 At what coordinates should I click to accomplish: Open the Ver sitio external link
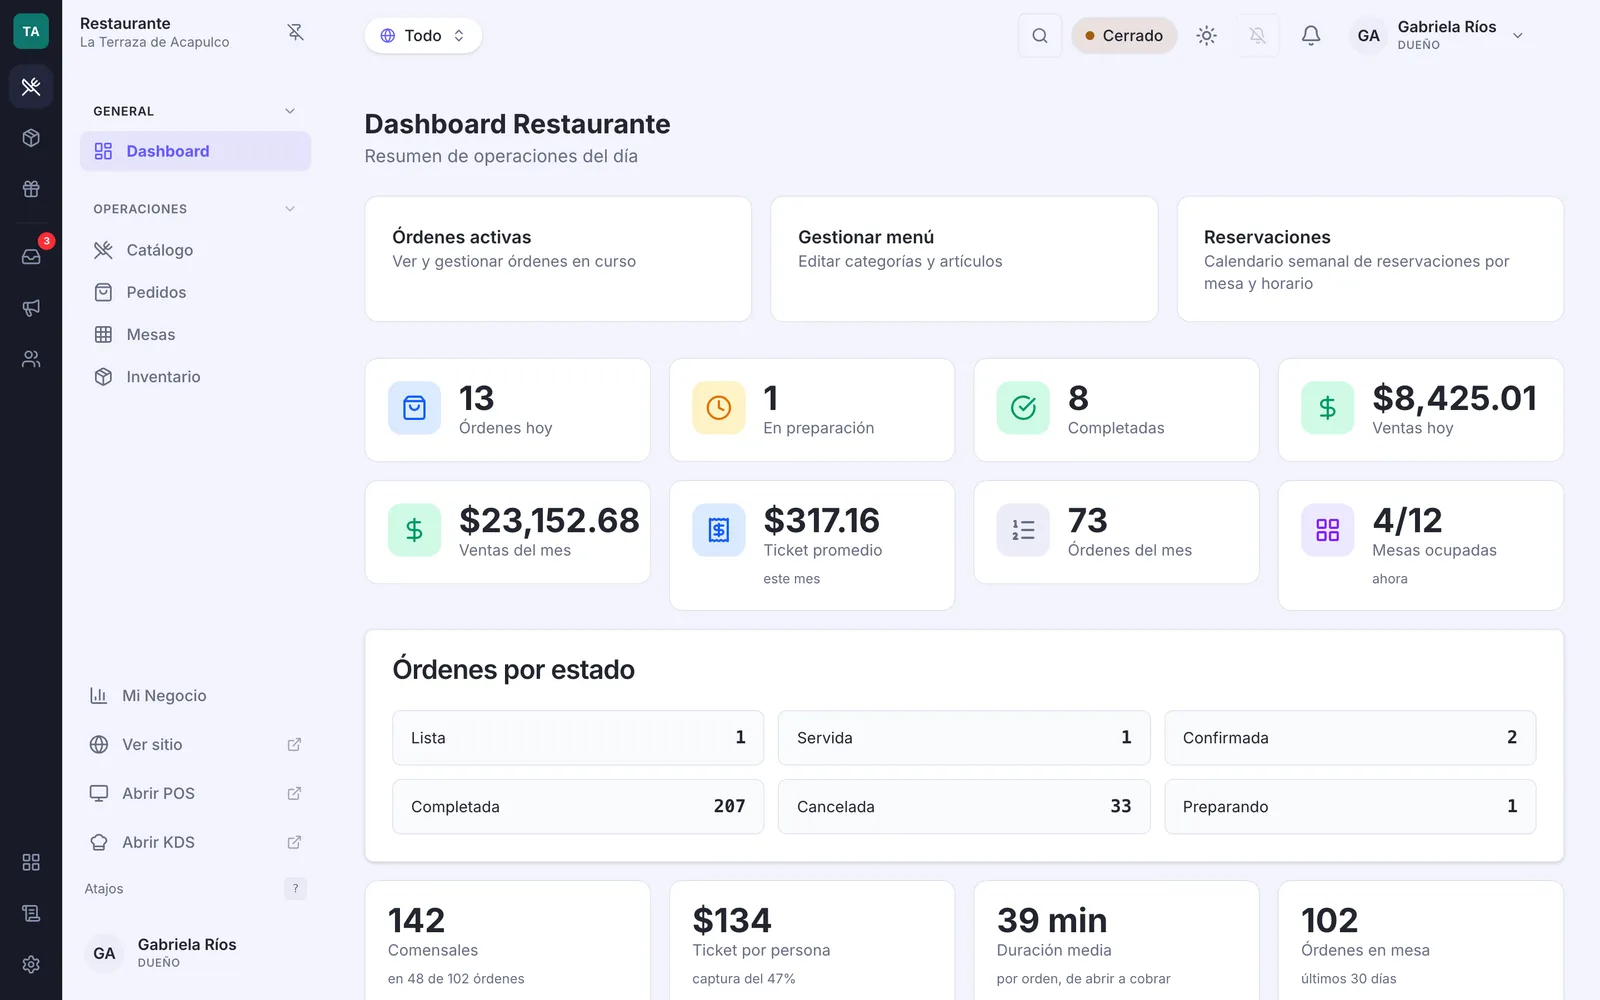coord(195,745)
